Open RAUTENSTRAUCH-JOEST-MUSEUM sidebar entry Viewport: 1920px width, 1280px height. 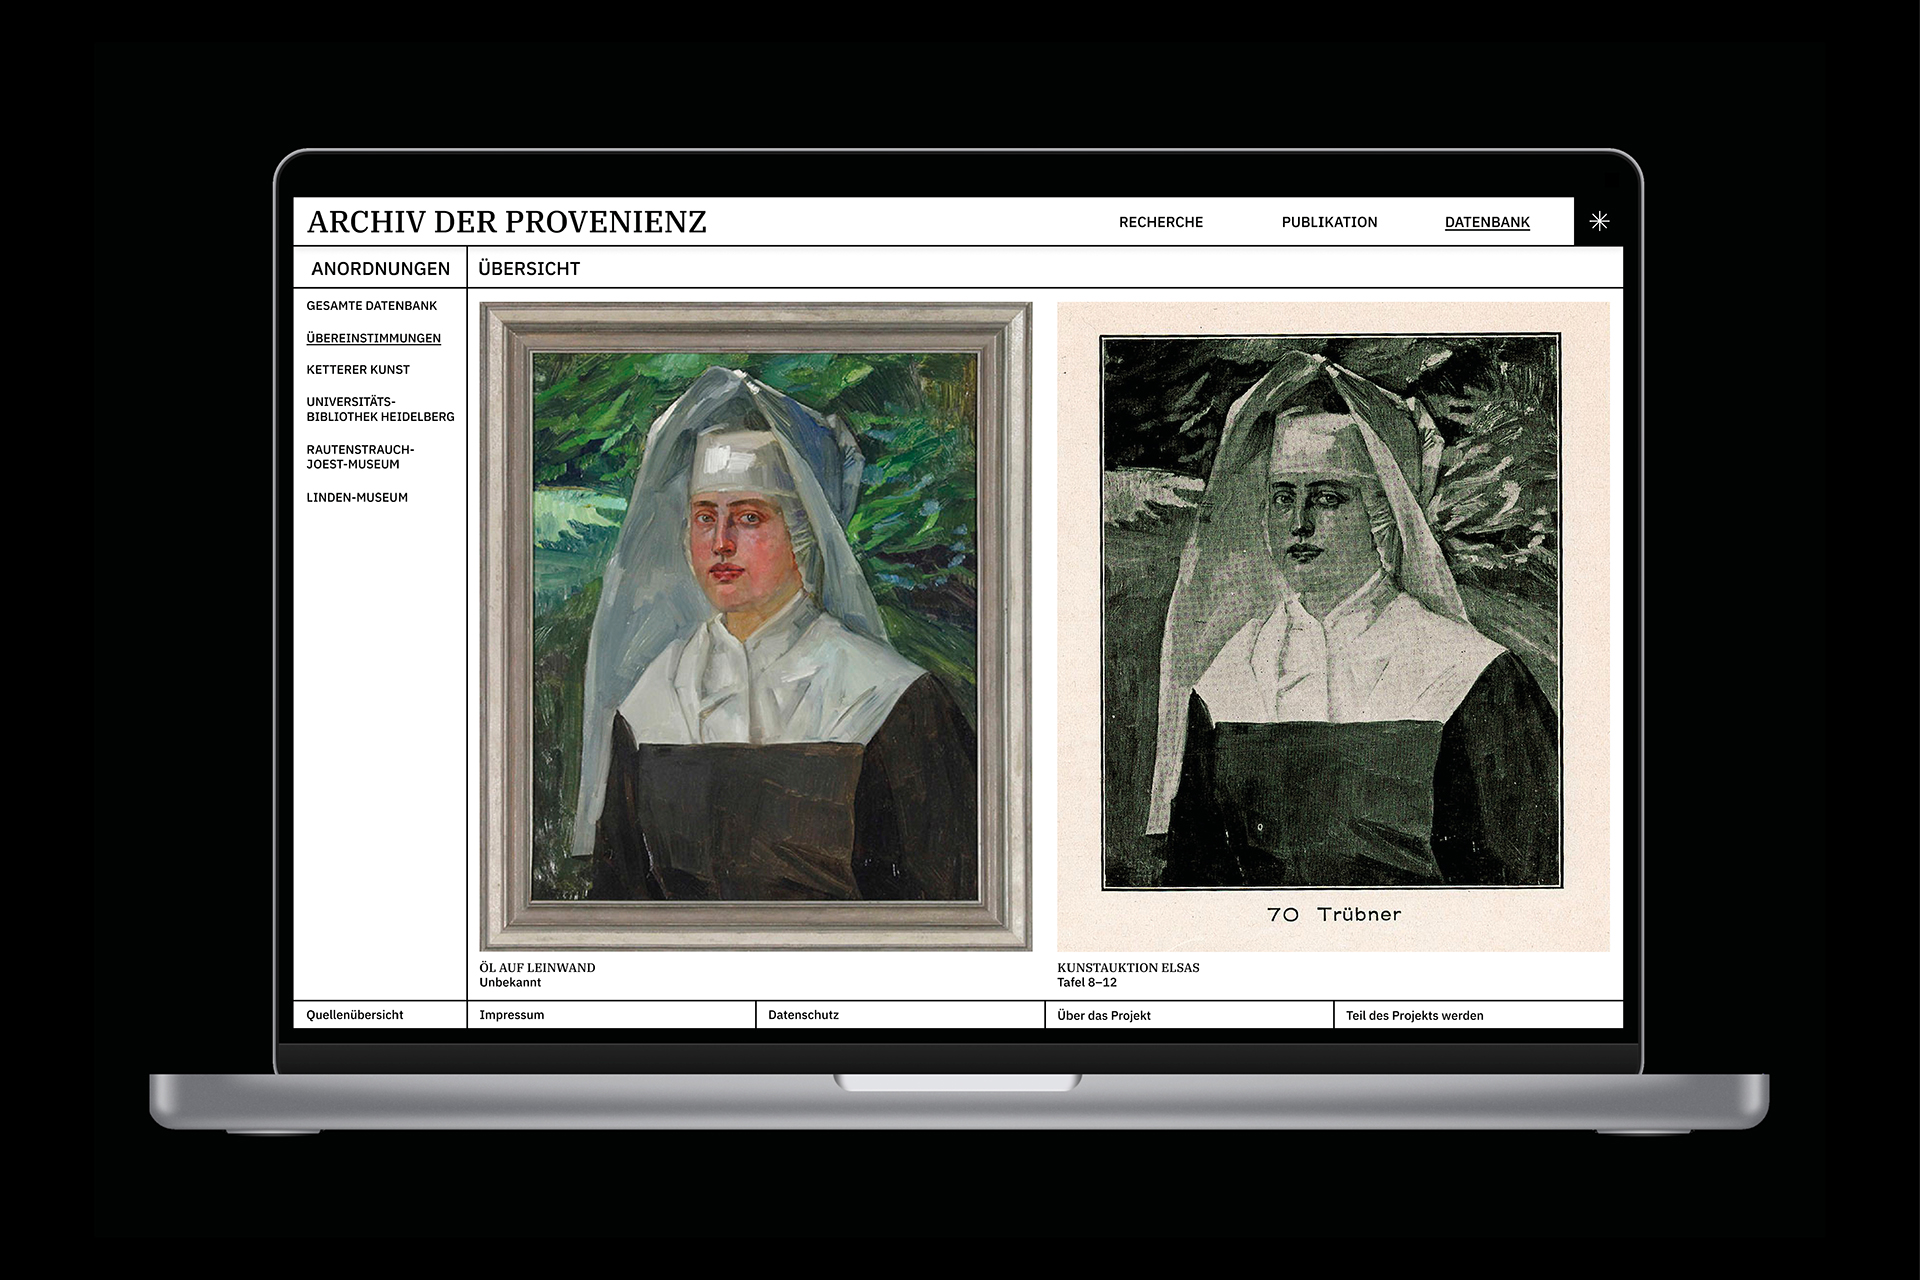tap(360, 457)
